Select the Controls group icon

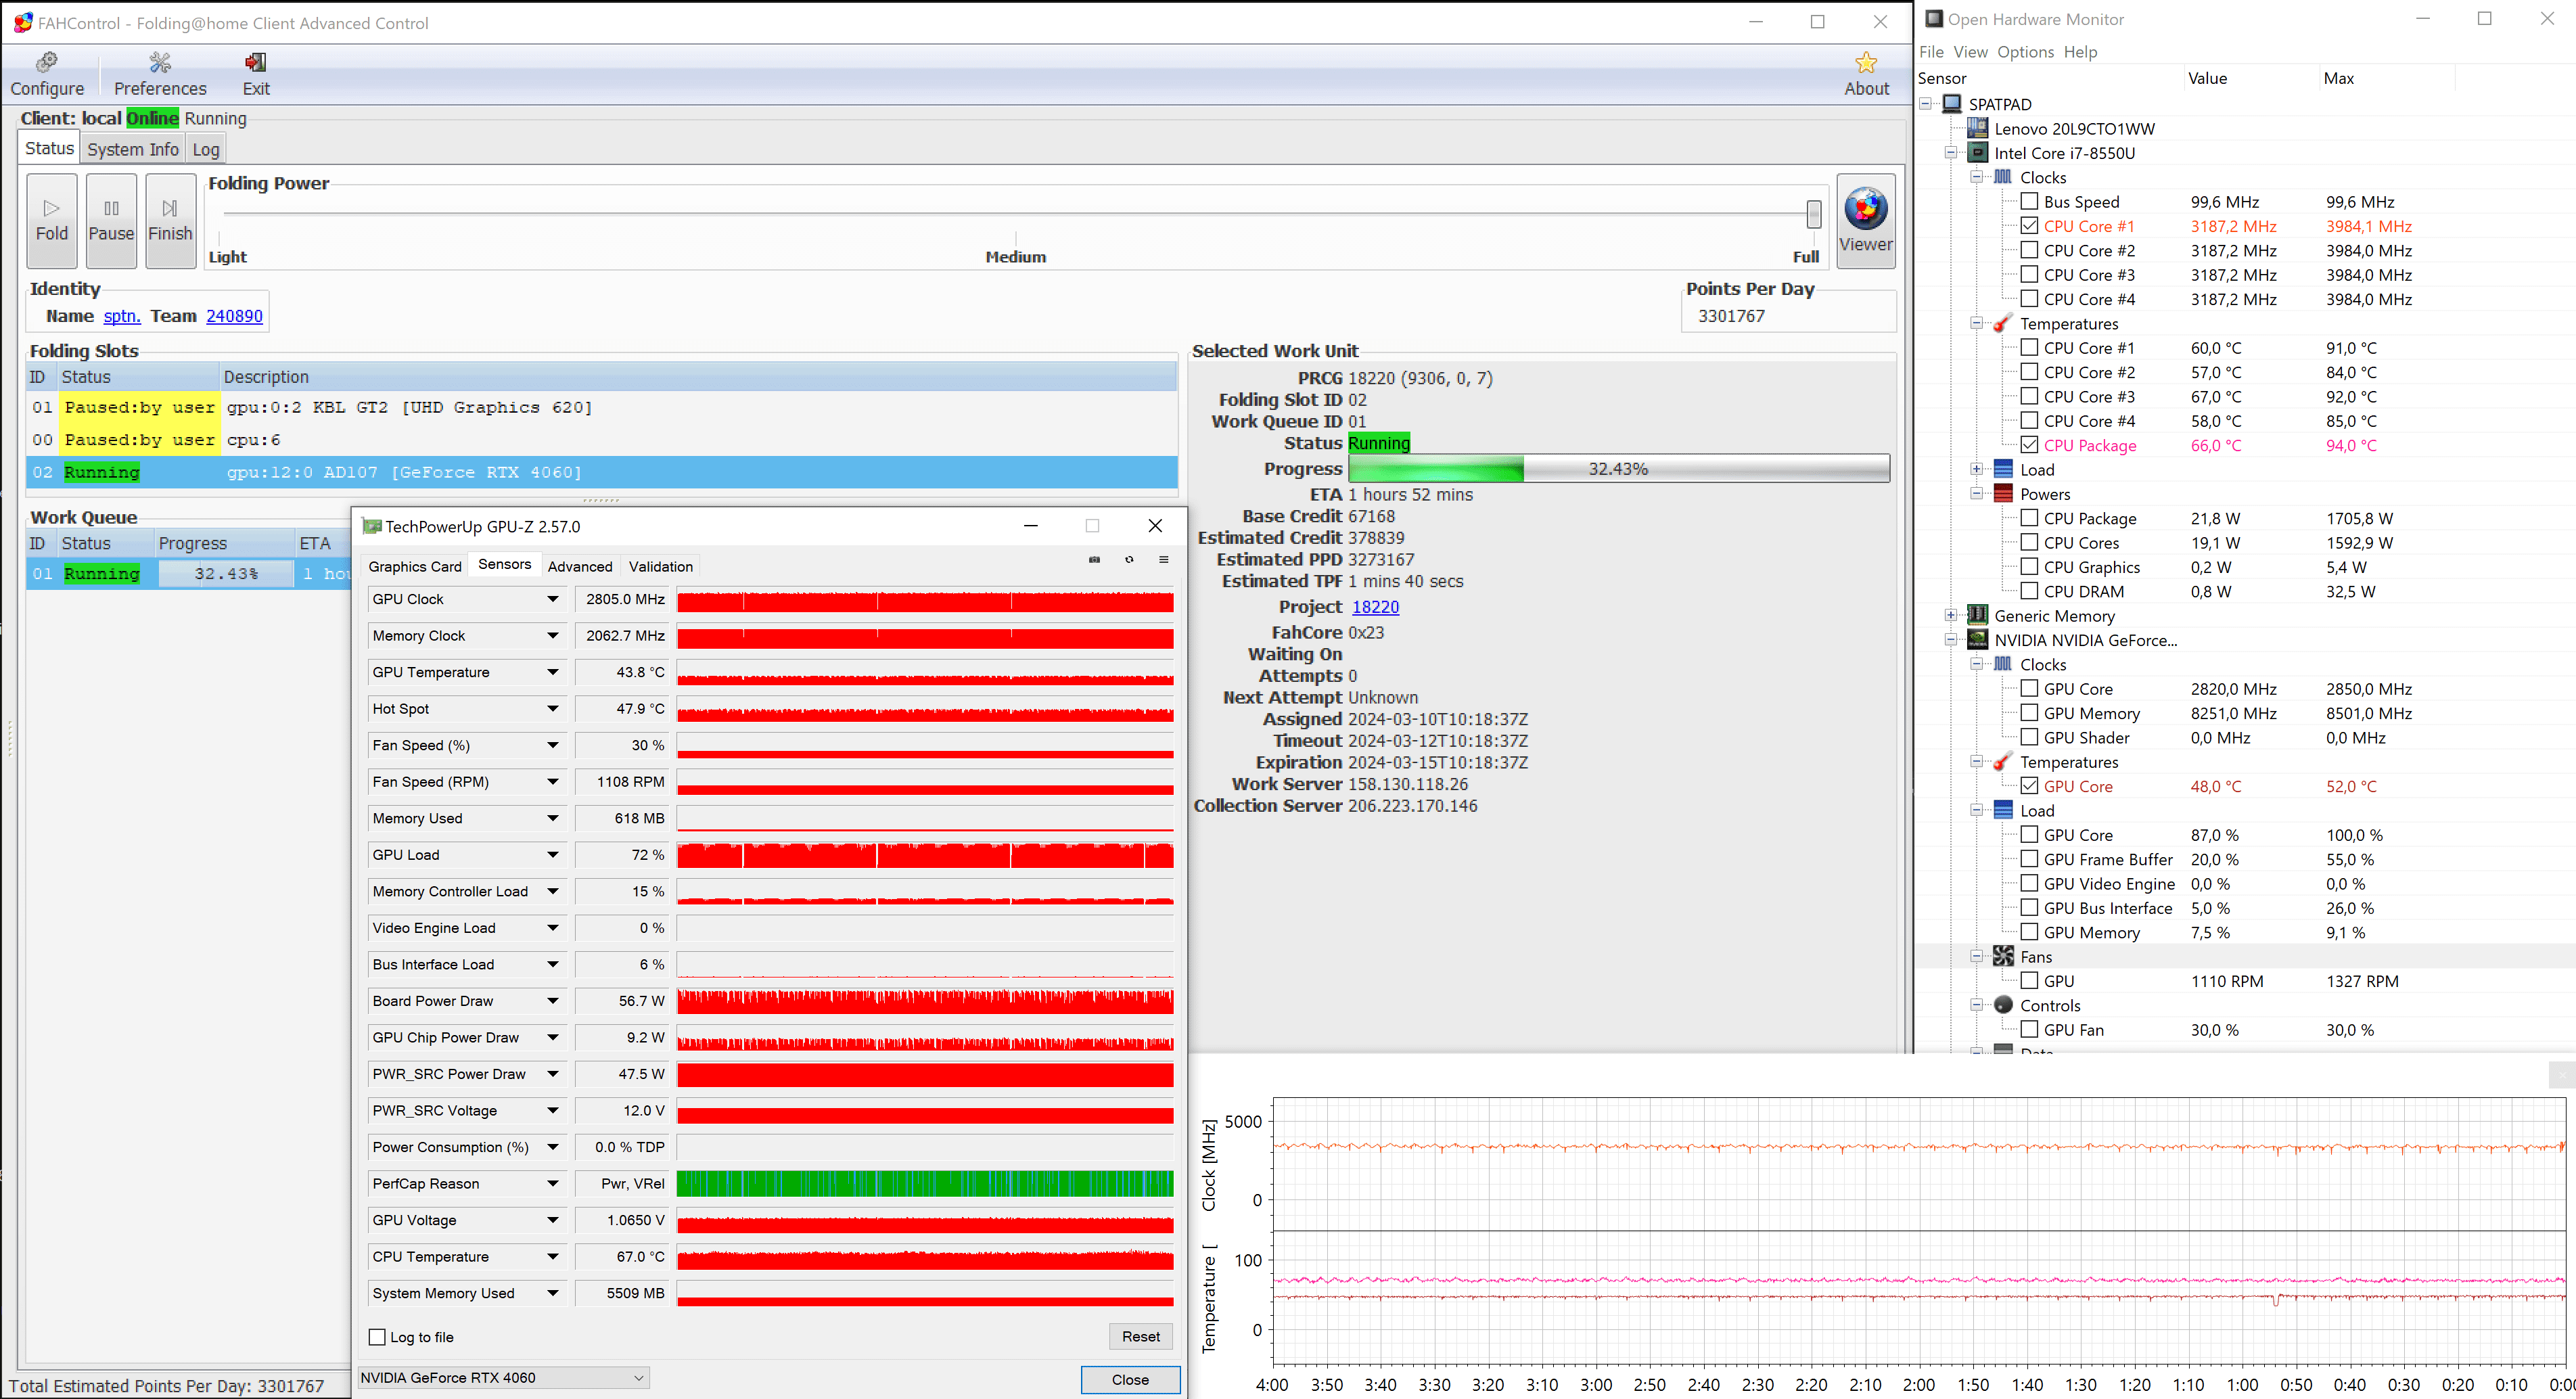(x=2003, y=1005)
